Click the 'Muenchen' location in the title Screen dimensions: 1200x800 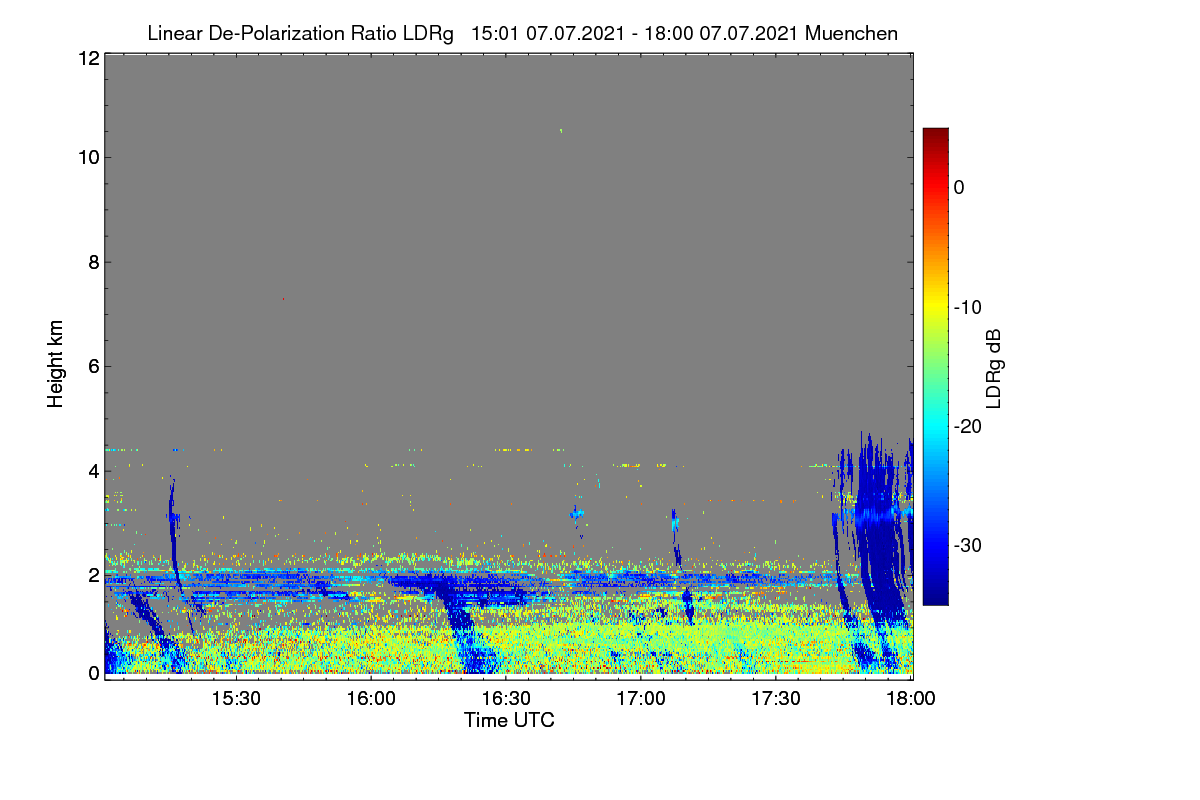pyautogui.click(x=851, y=33)
